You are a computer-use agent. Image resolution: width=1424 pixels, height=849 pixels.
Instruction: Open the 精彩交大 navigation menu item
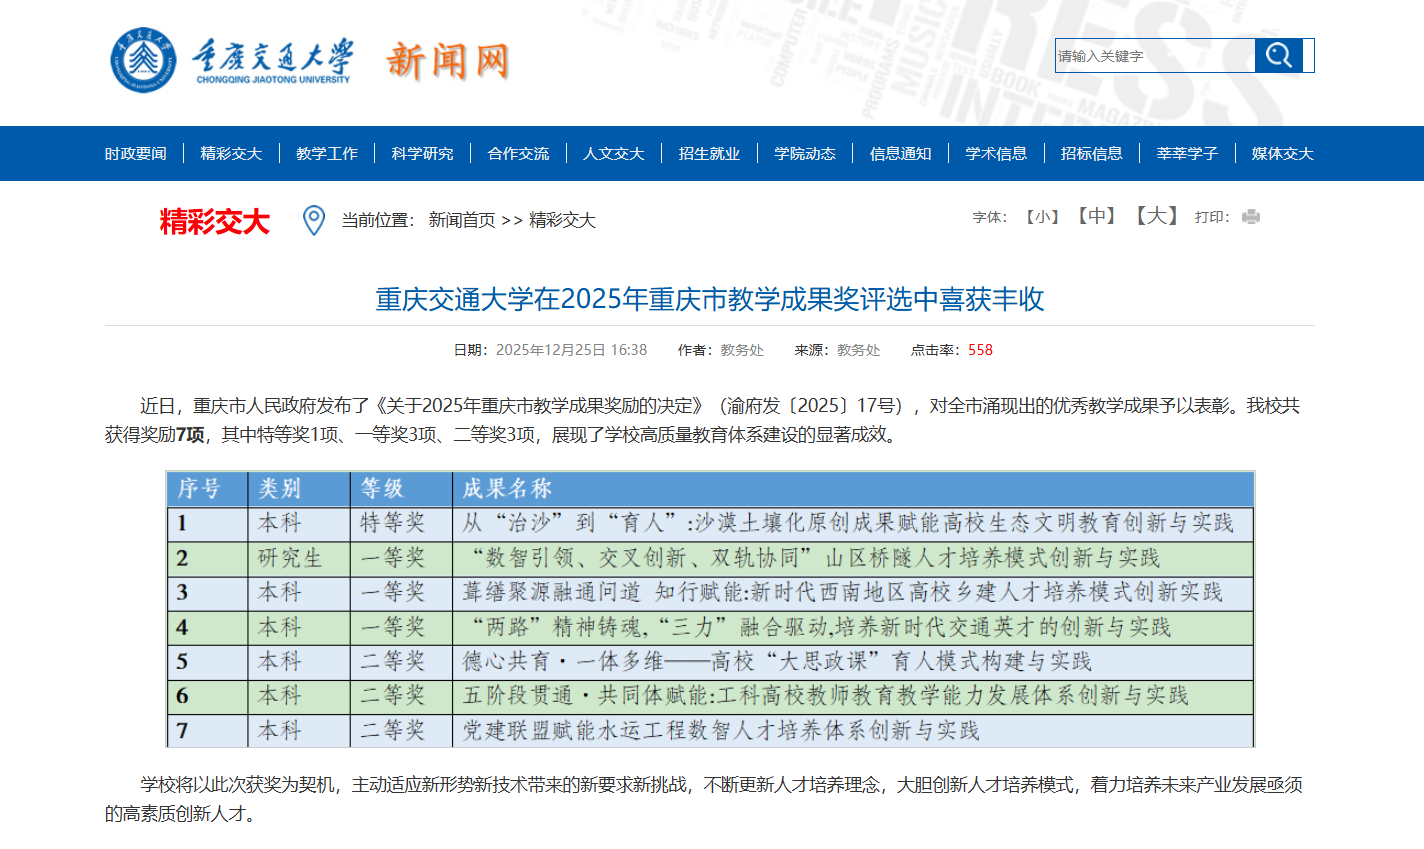pyautogui.click(x=231, y=153)
